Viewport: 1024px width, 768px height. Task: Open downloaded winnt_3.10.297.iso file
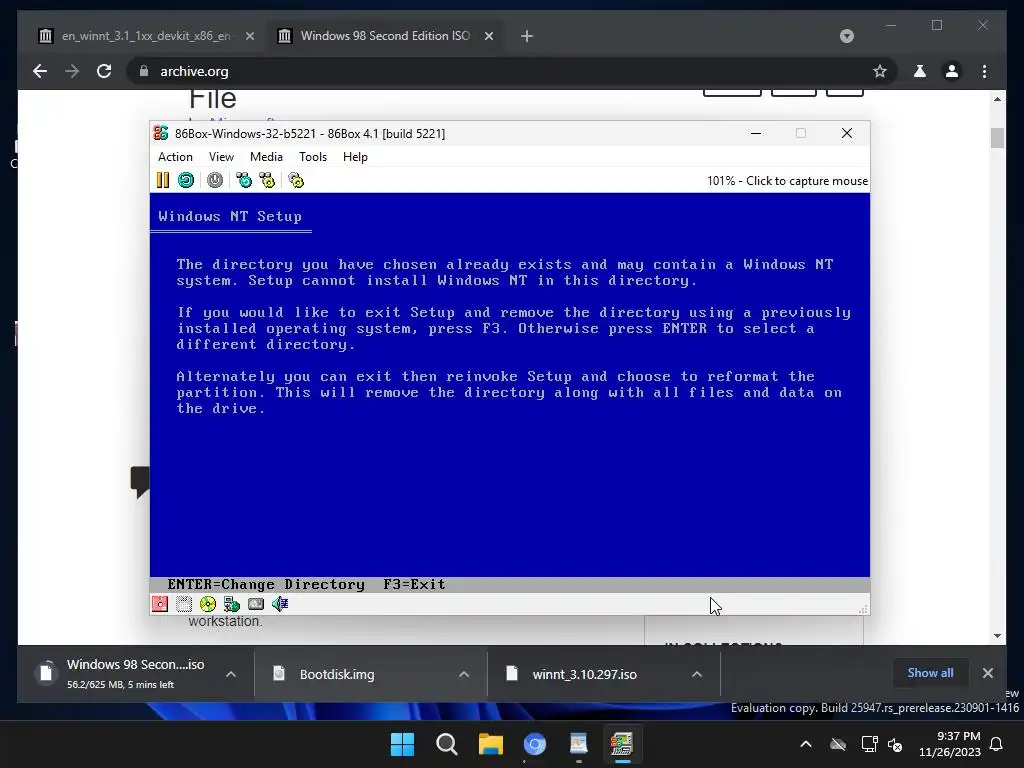(584, 674)
